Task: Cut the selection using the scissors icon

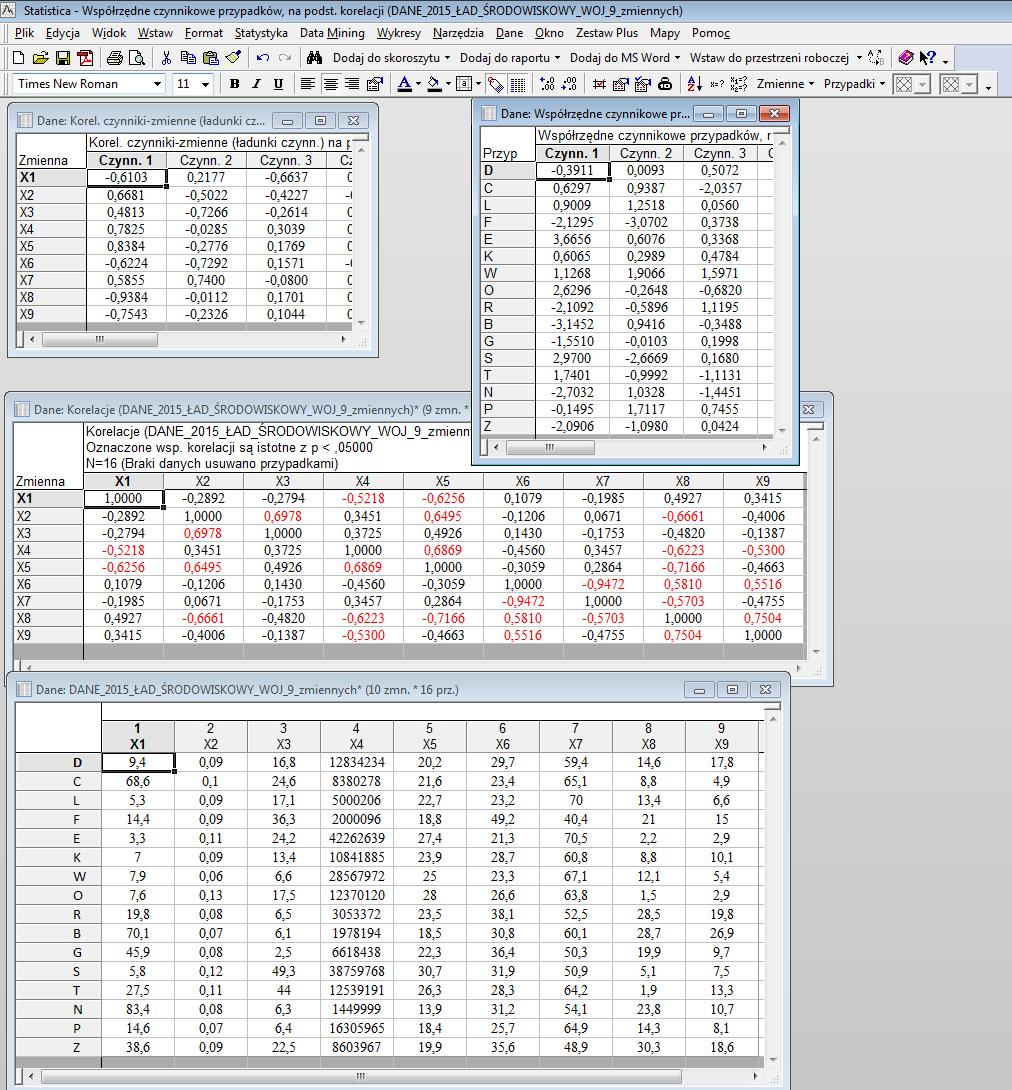Action: tap(166, 58)
